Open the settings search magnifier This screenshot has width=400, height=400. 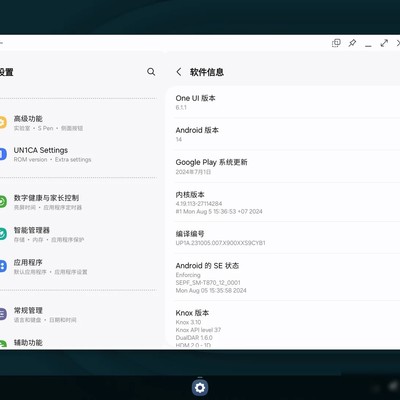(x=151, y=72)
